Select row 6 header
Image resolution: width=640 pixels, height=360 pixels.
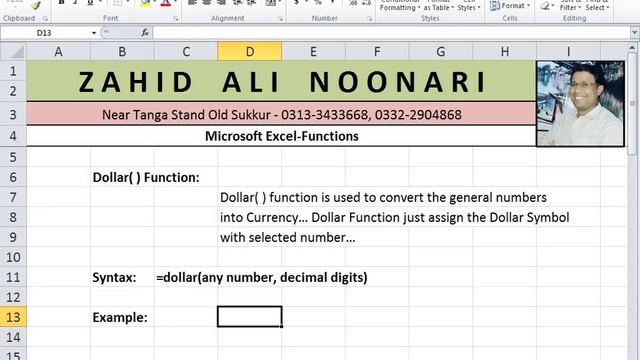pyautogui.click(x=13, y=177)
